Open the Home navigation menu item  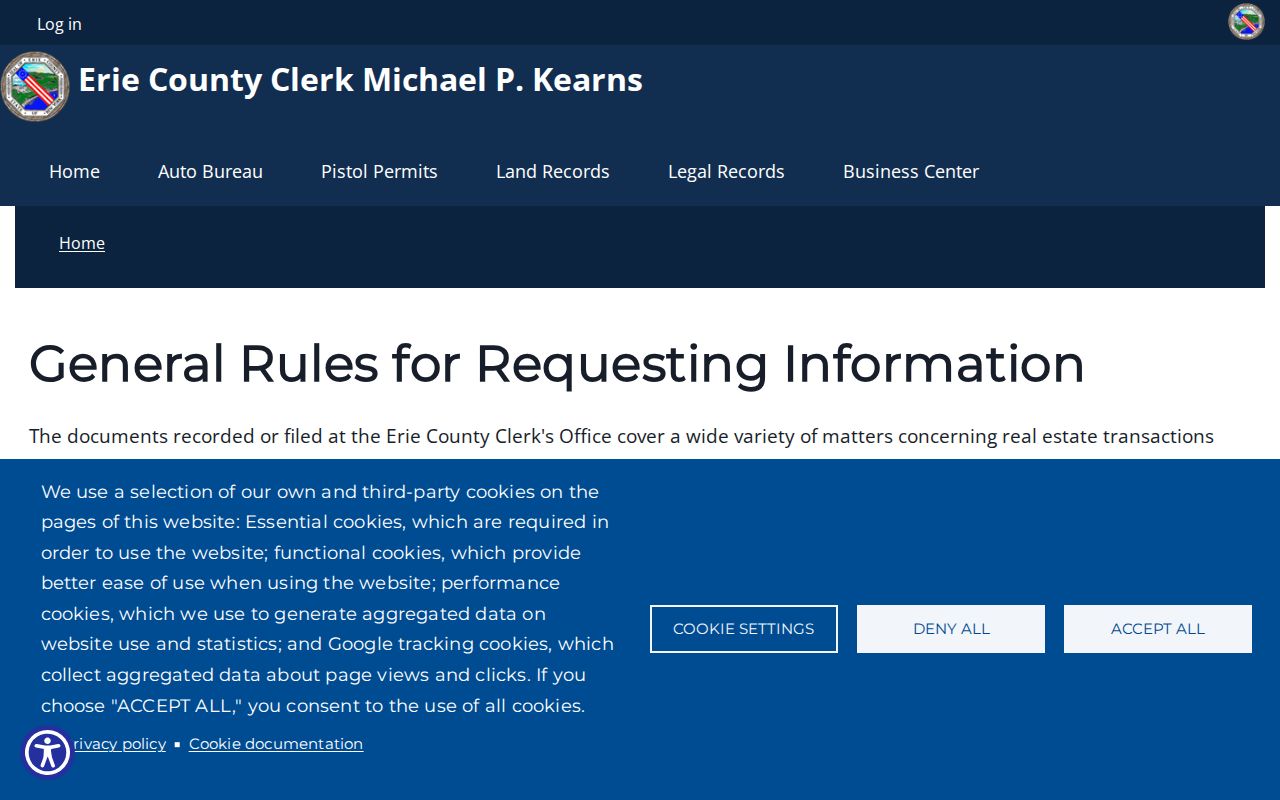click(74, 171)
